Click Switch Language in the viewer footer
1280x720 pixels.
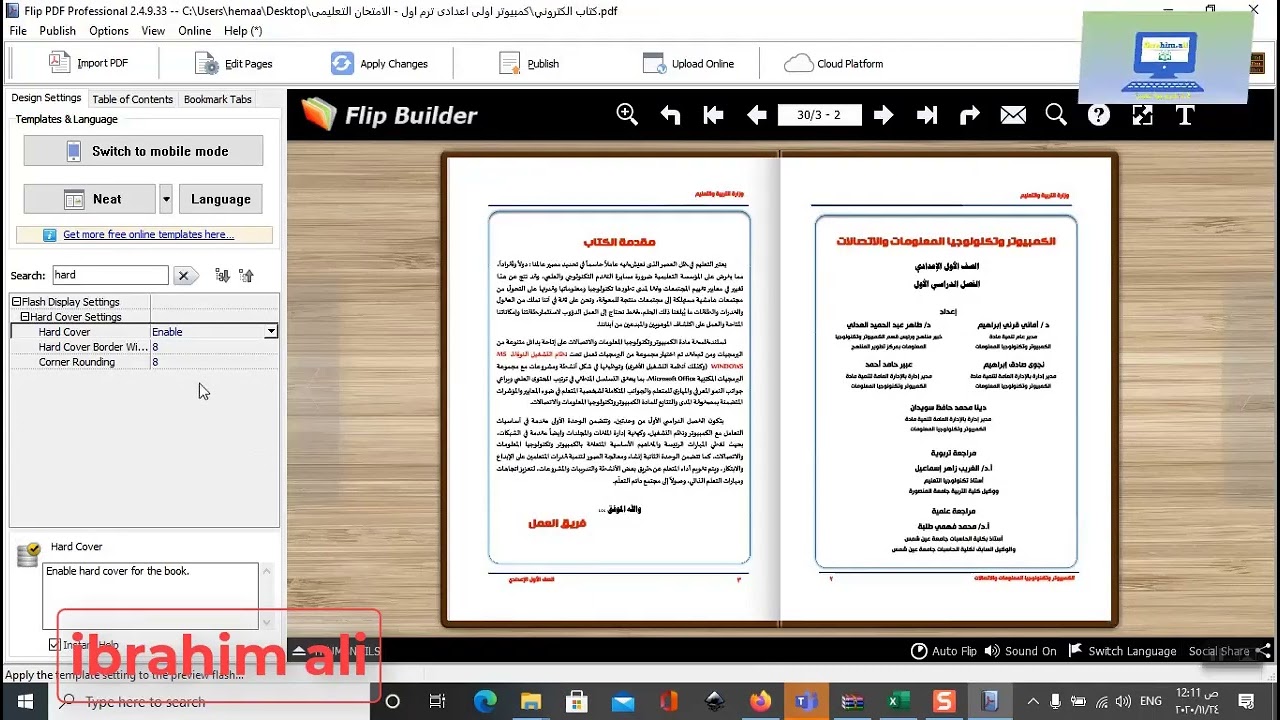pyautogui.click(x=1122, y=651)
